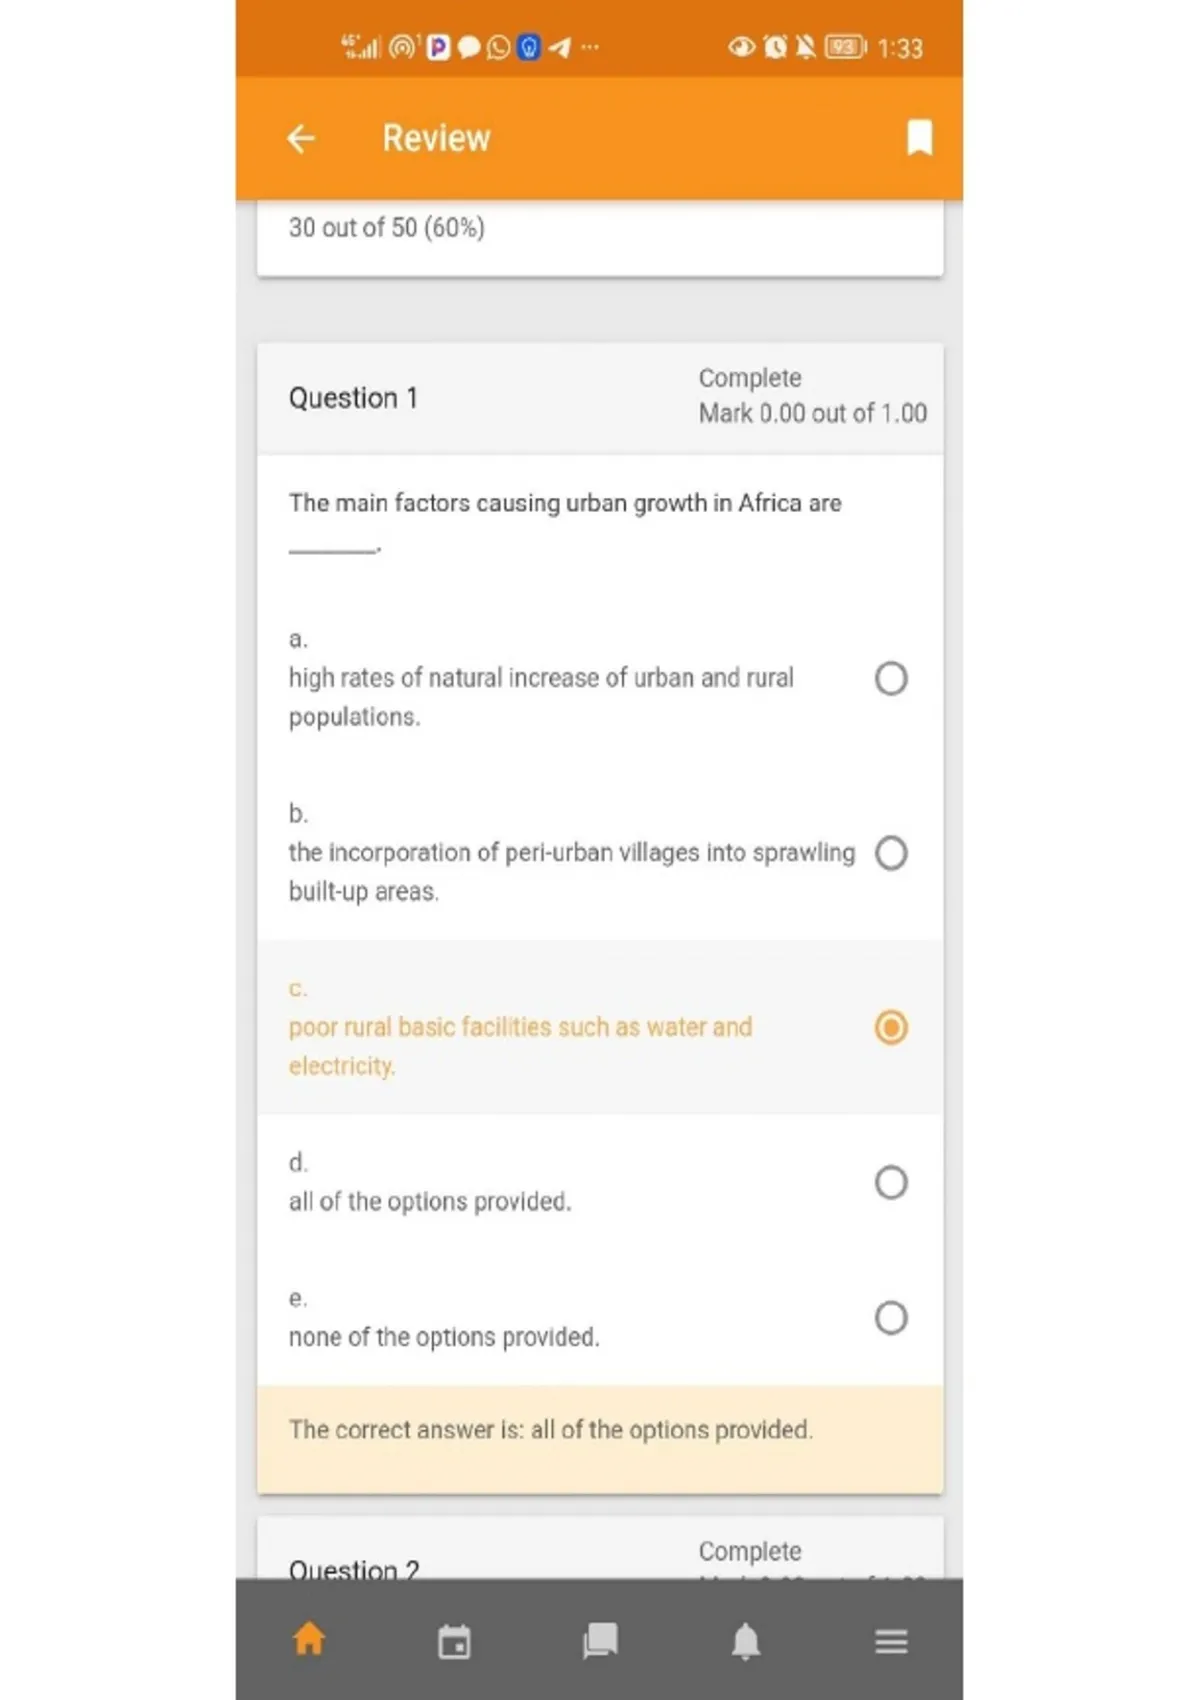Viewport: 1200px width, 1700px height.
Task: Open the Home tab in bottom bar
Action: [x=309, y=1639]
